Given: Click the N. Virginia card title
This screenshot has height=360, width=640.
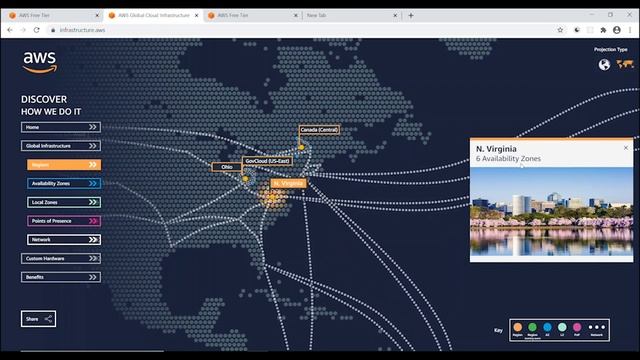Looking at the screenshot, I should click(x=496, y=149).
